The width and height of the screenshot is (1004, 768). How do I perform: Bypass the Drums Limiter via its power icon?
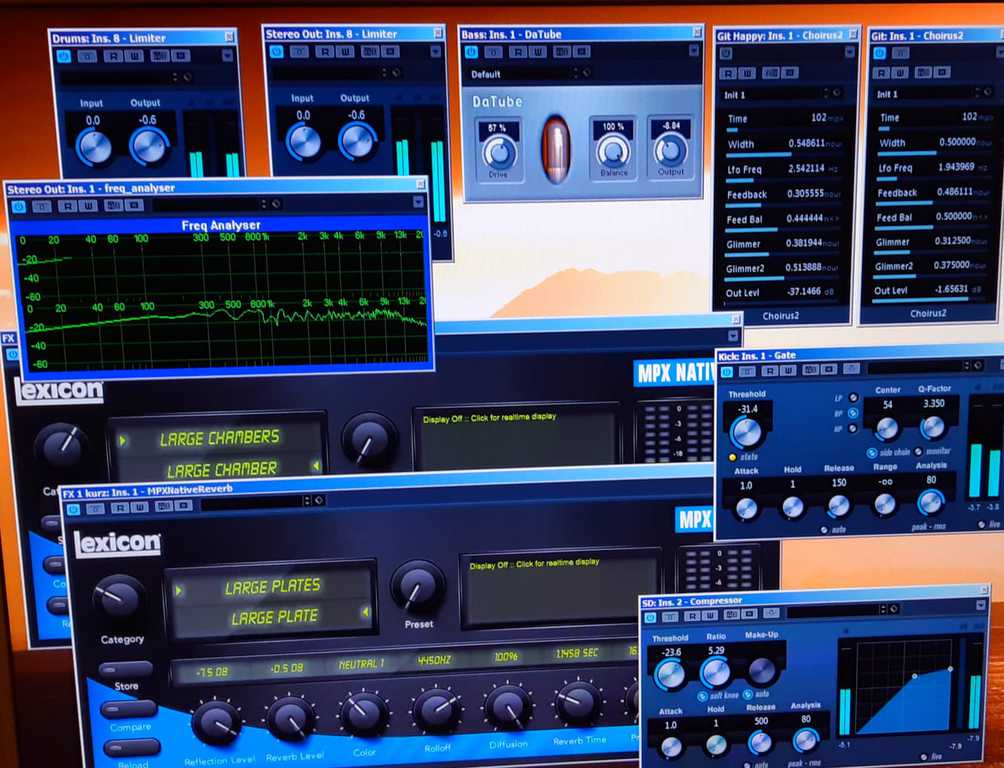point(63,56)
